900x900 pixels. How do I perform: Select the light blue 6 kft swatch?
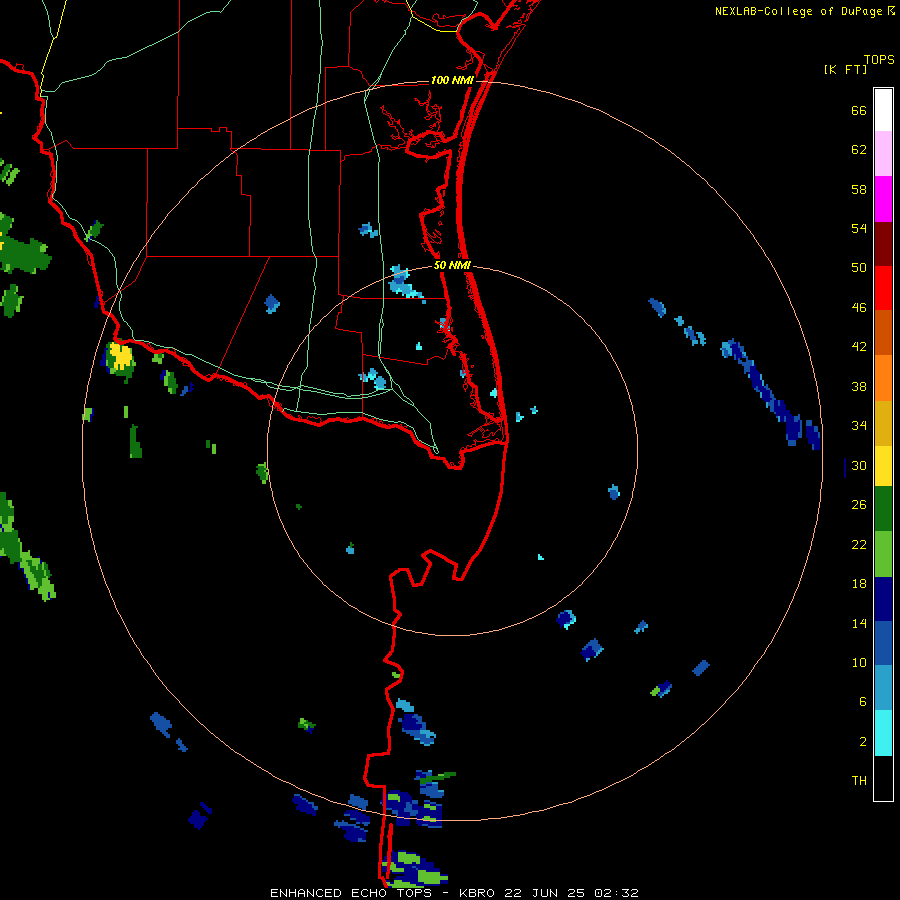[x=883, y=688]
